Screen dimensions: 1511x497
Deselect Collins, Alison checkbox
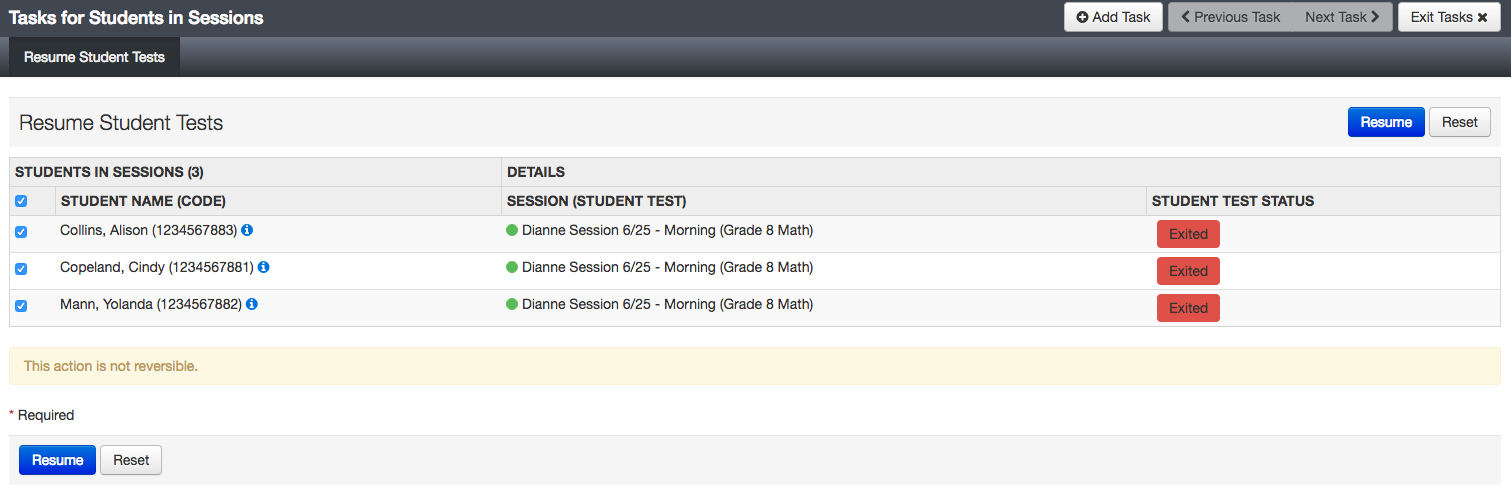click(21, 232)
